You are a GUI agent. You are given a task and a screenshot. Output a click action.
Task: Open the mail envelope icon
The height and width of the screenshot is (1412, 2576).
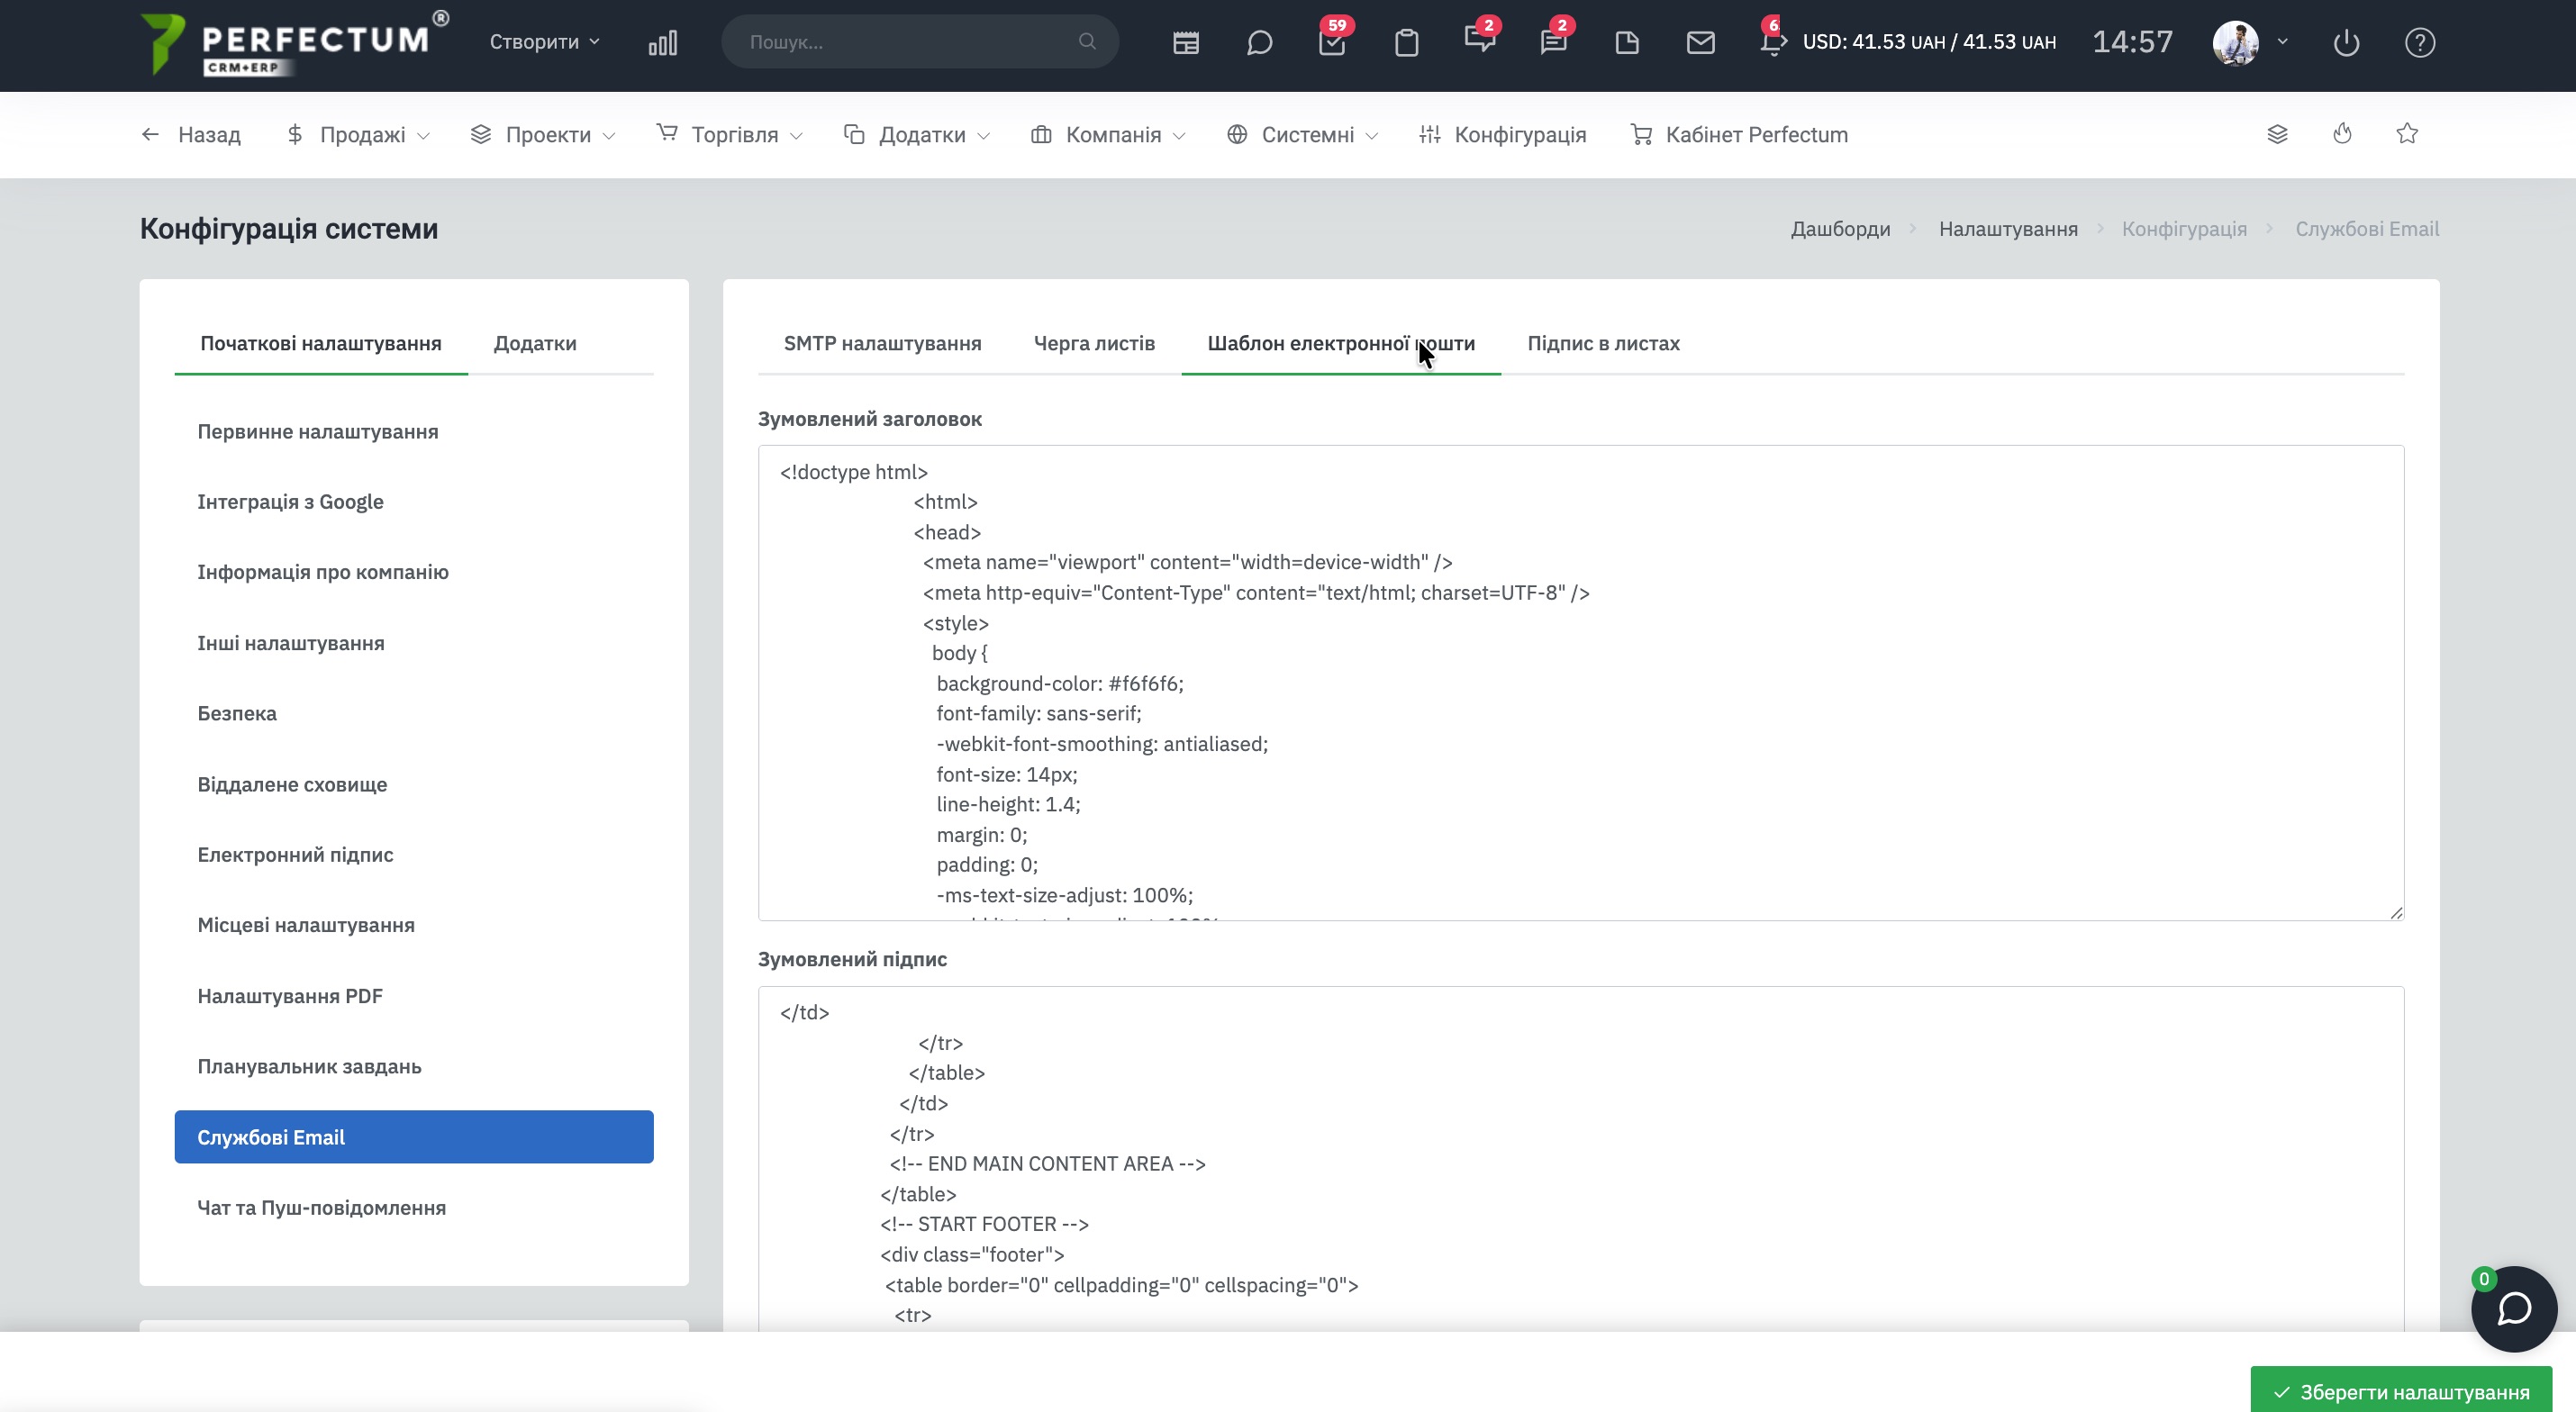(1700, 43)
